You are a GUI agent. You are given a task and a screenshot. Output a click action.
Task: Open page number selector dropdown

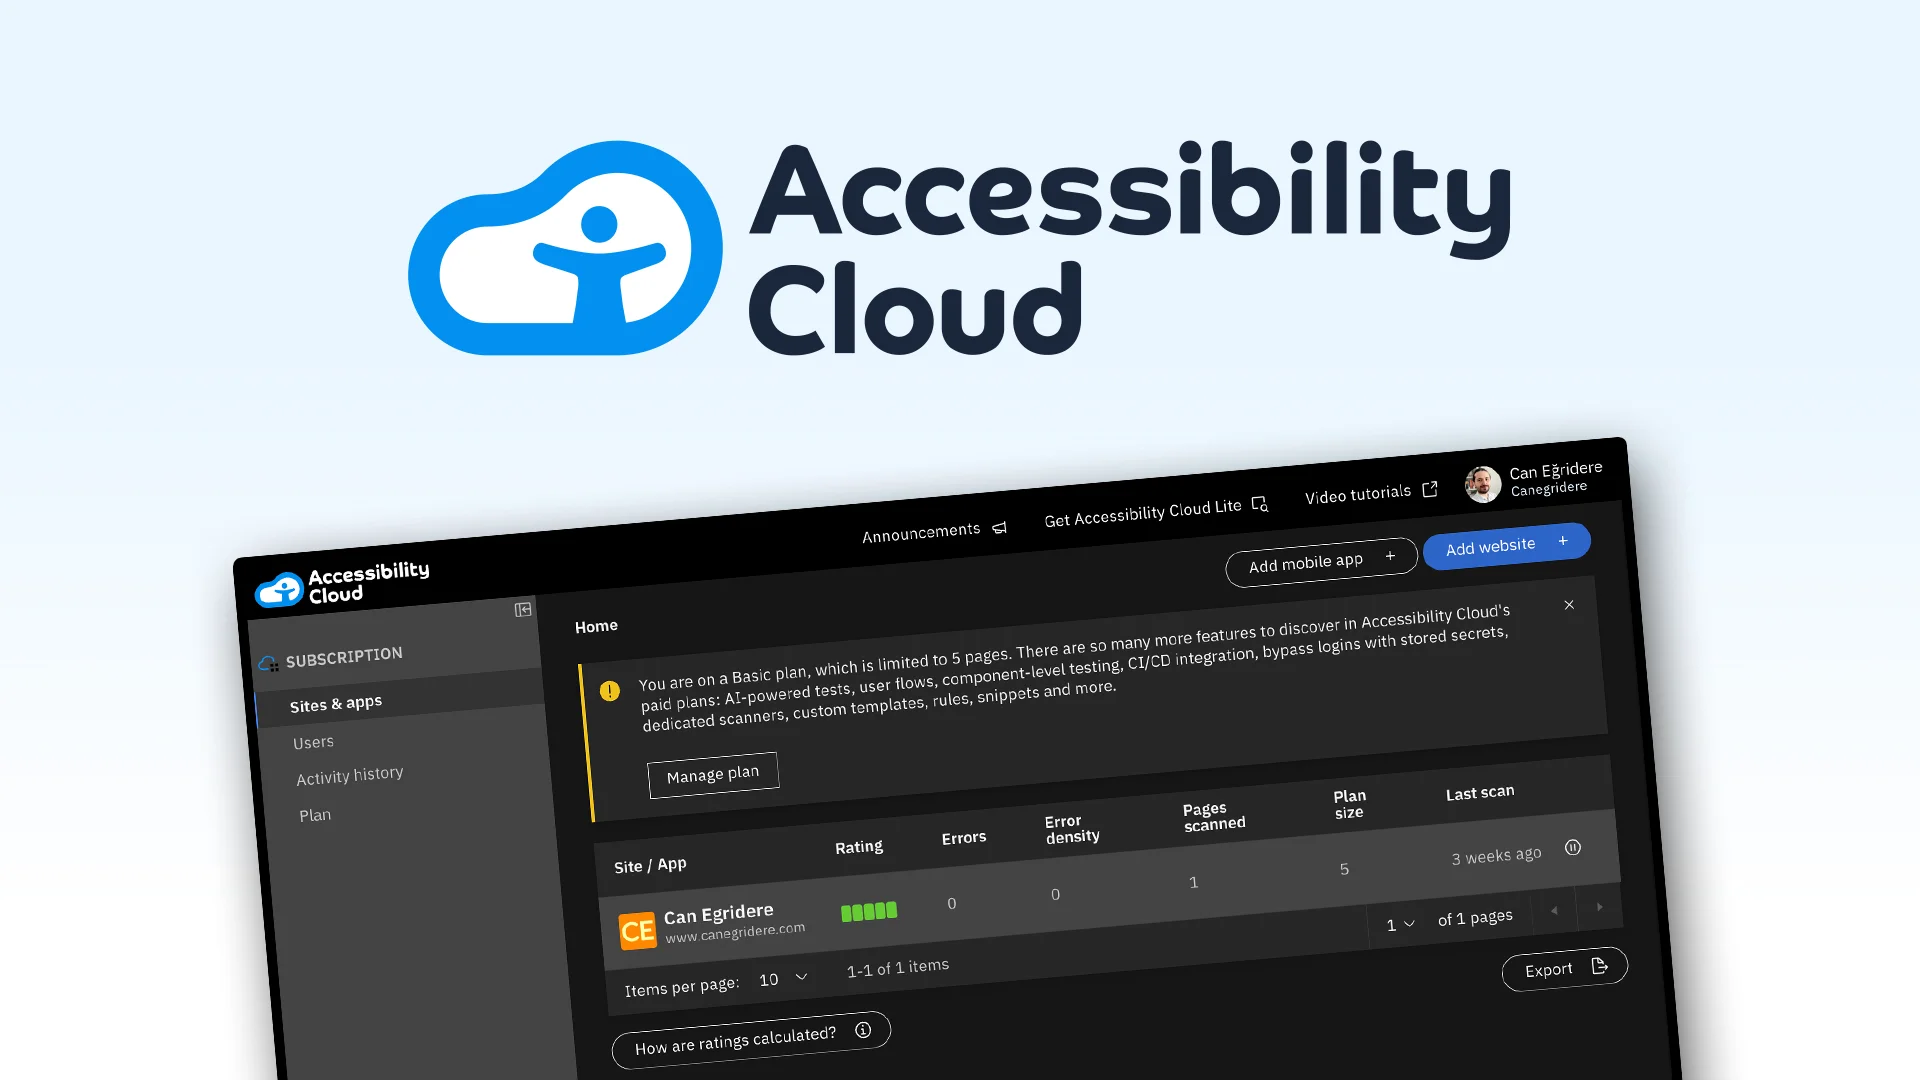tap(1400, 925)
